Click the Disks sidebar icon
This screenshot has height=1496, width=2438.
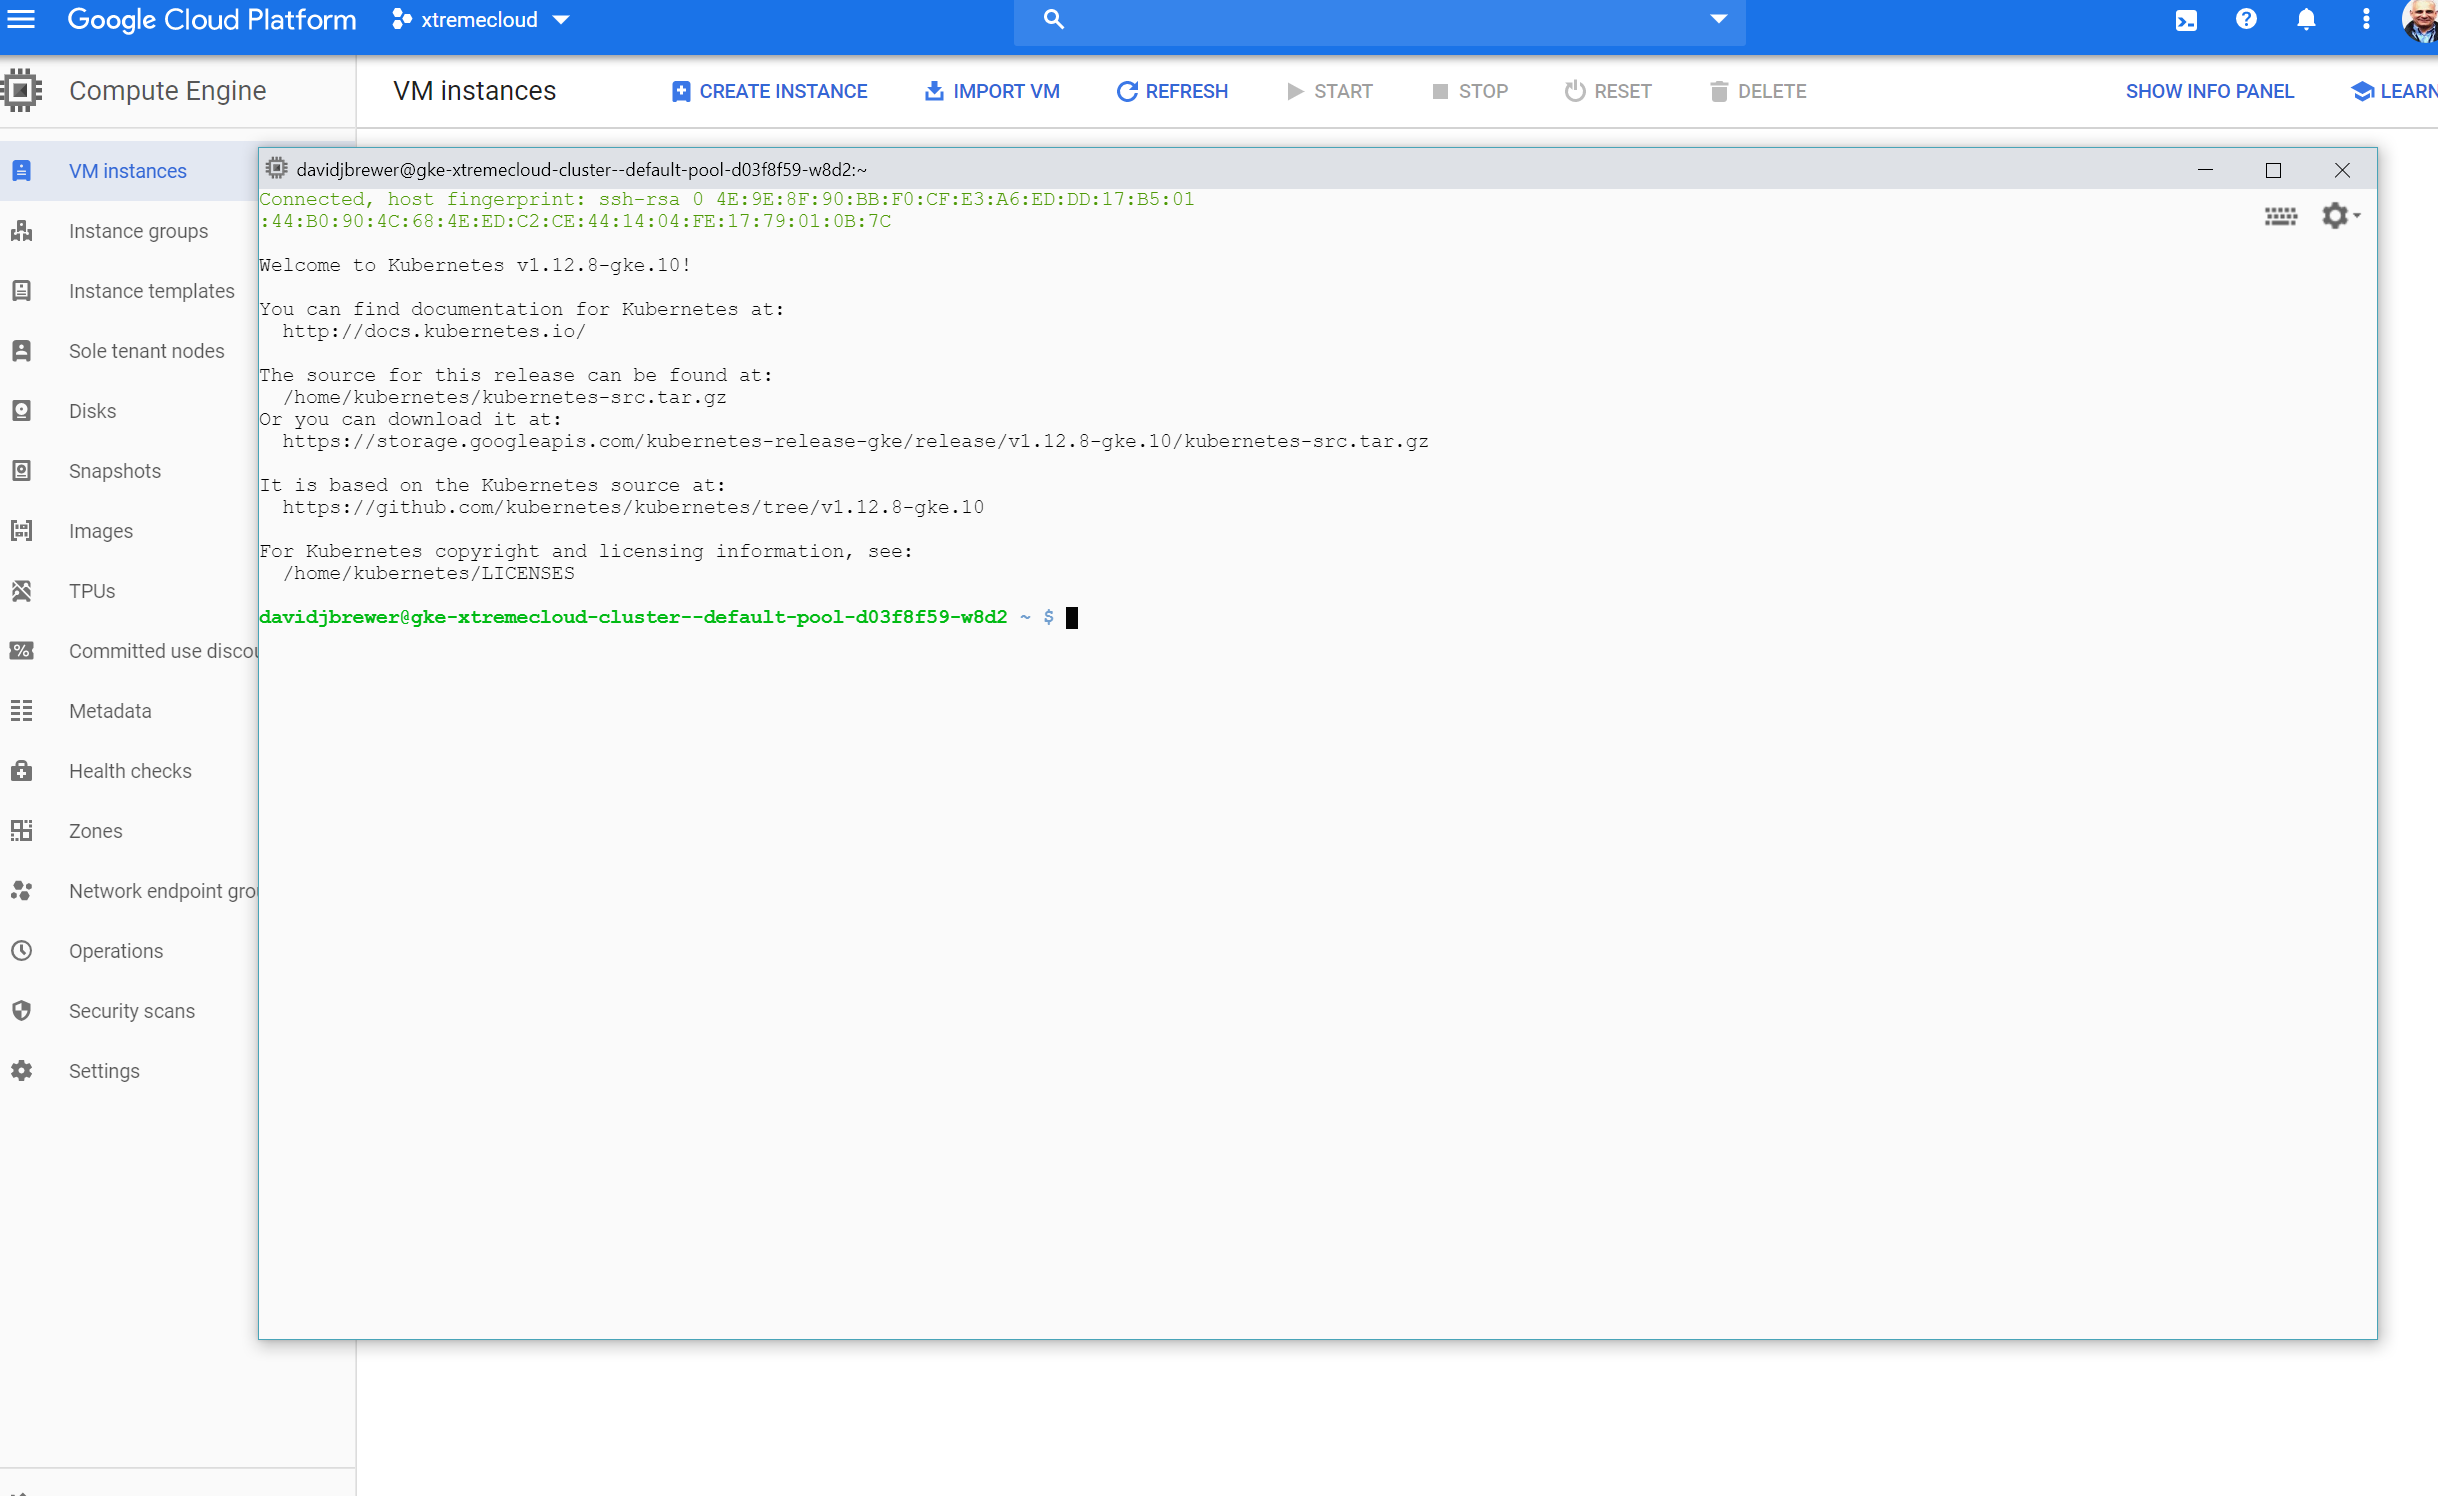pyautogui.click(x=21, y=411)
